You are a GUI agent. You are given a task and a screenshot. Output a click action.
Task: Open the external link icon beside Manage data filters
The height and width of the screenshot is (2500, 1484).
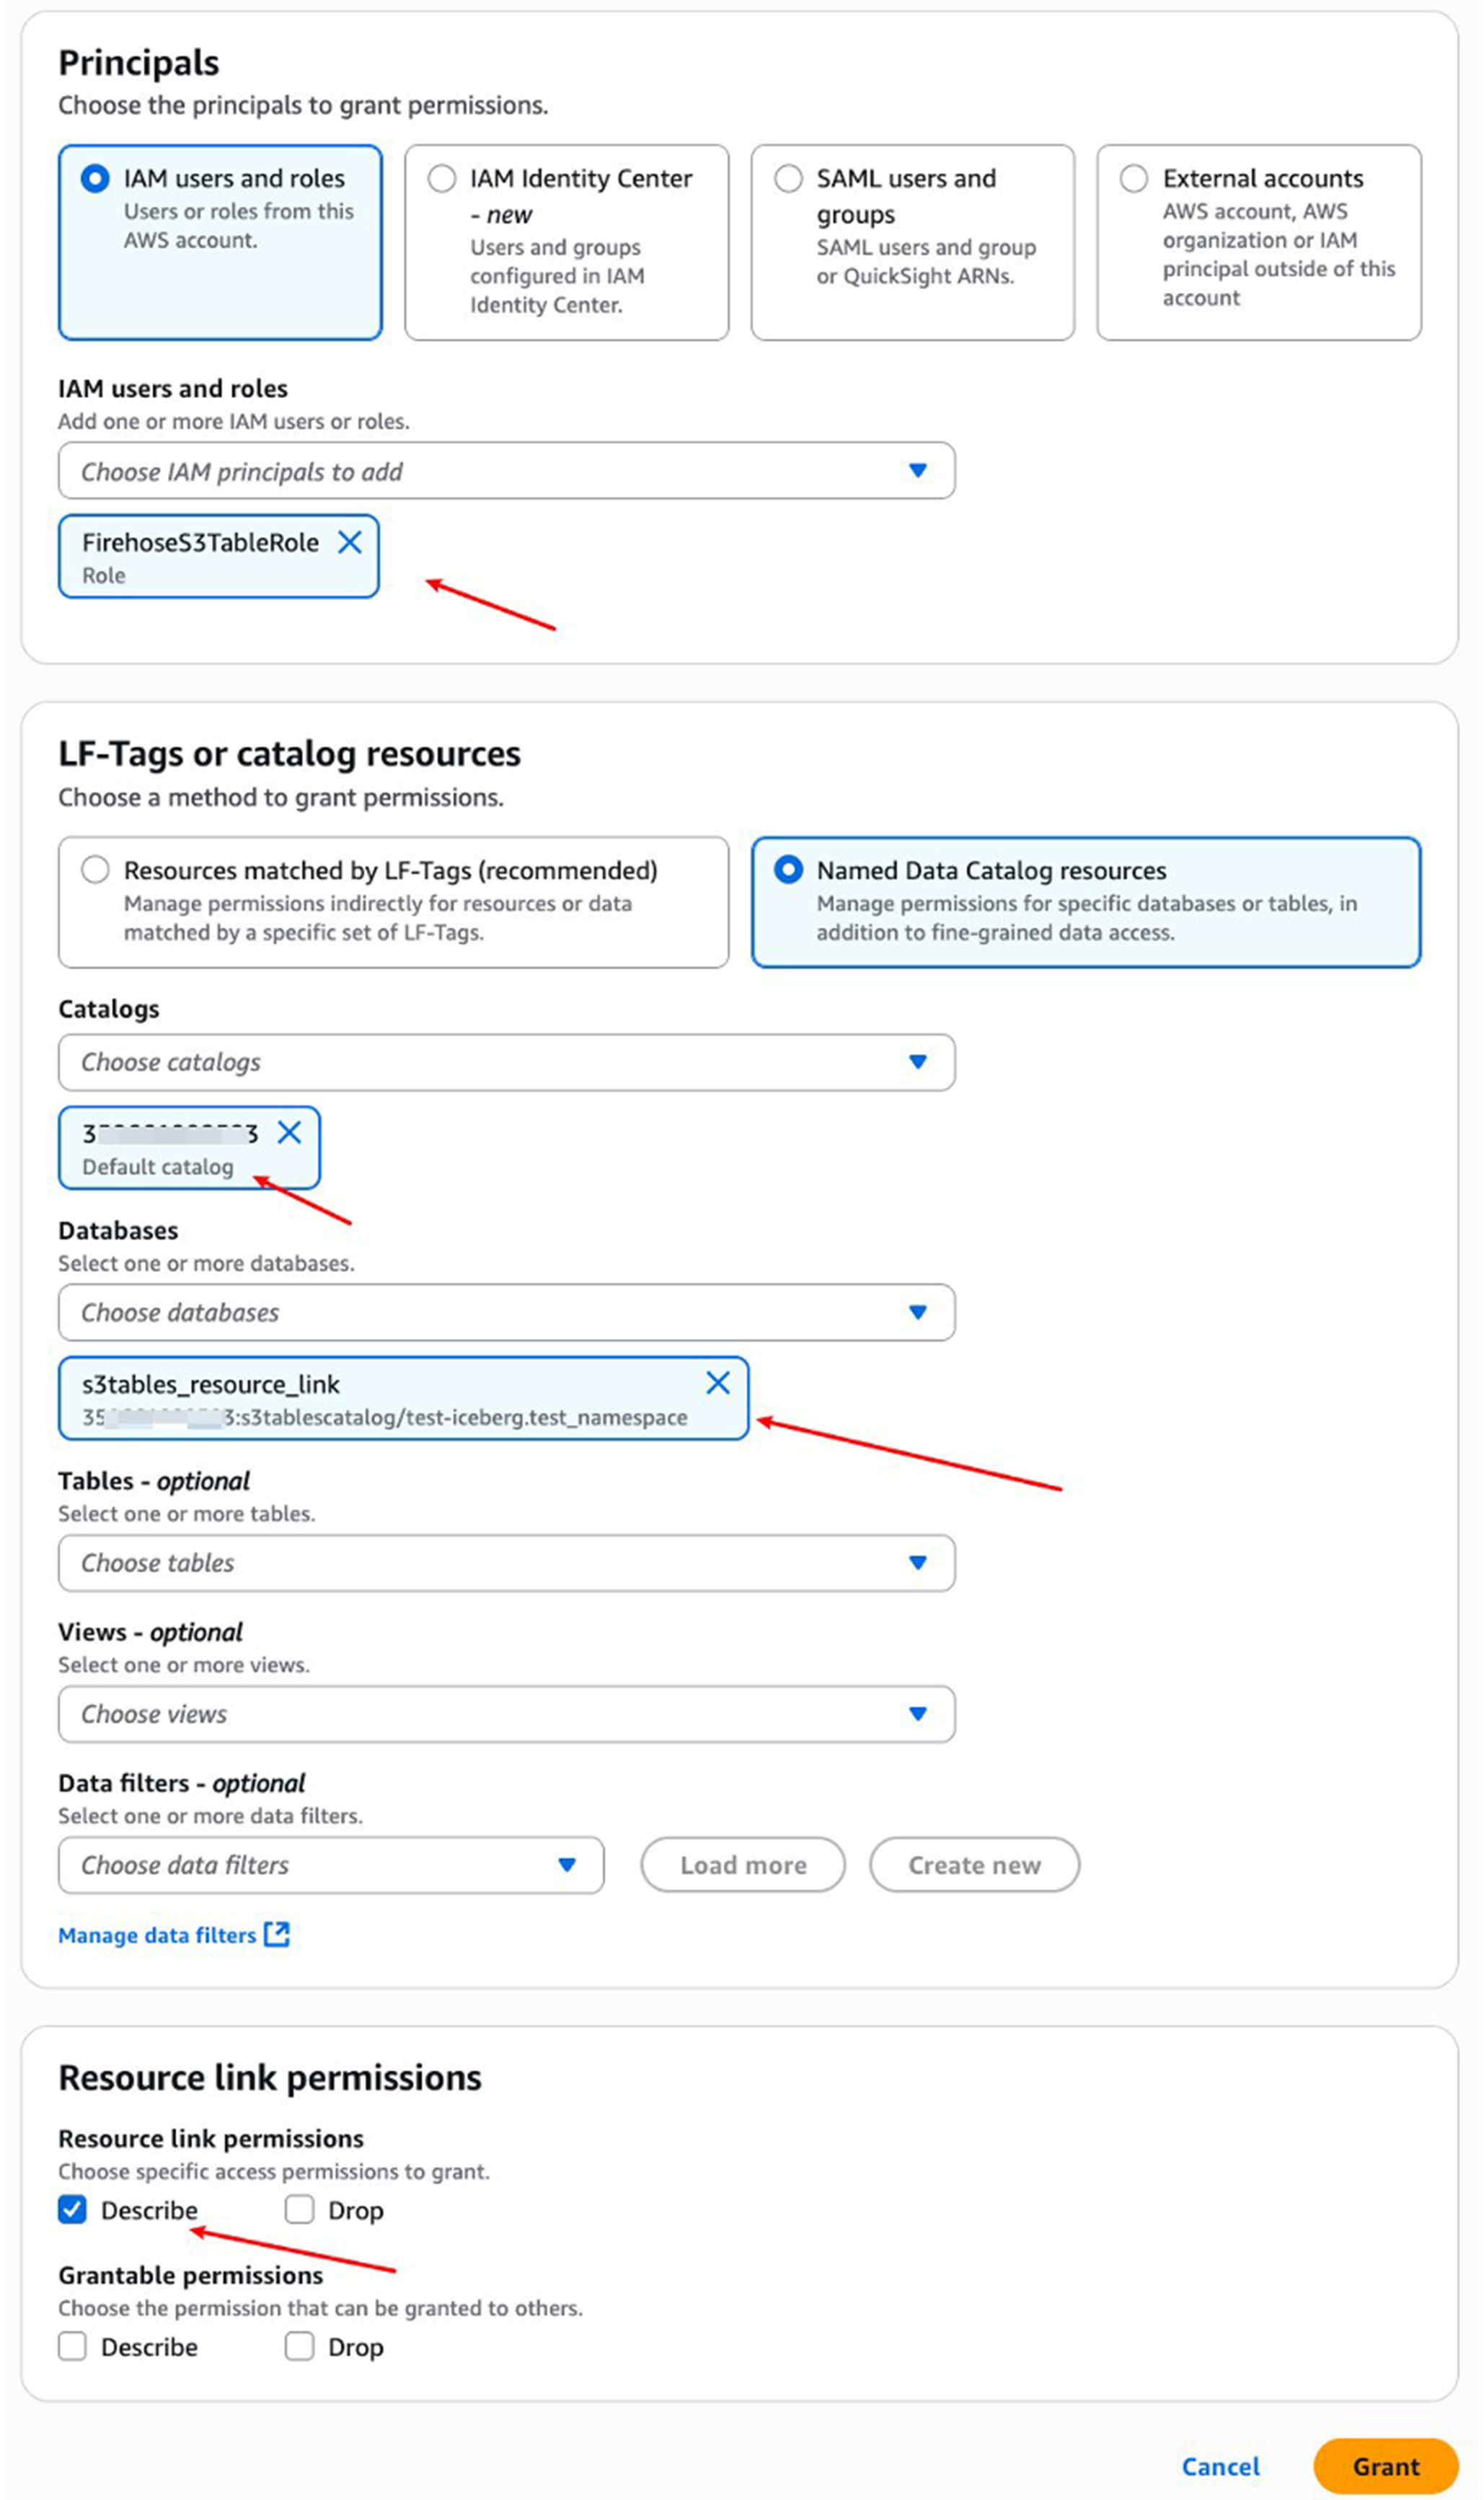click(277, 1934)
